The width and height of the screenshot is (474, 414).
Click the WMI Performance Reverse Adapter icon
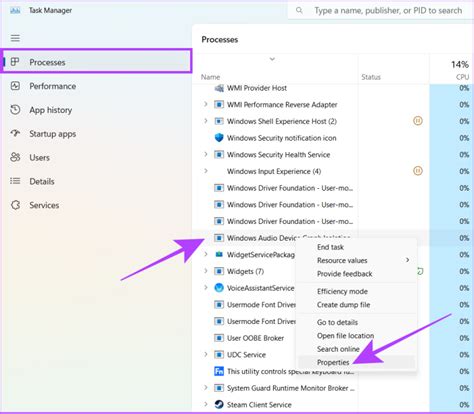[x=219, y=104]
